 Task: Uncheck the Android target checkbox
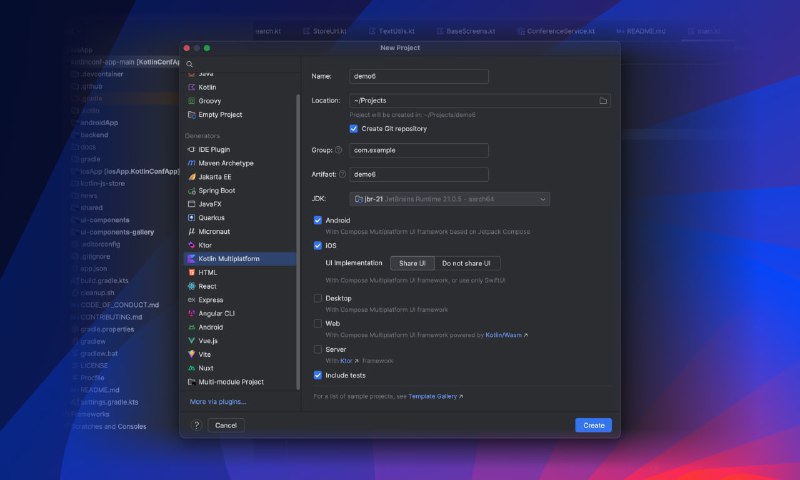click(318, 220)
